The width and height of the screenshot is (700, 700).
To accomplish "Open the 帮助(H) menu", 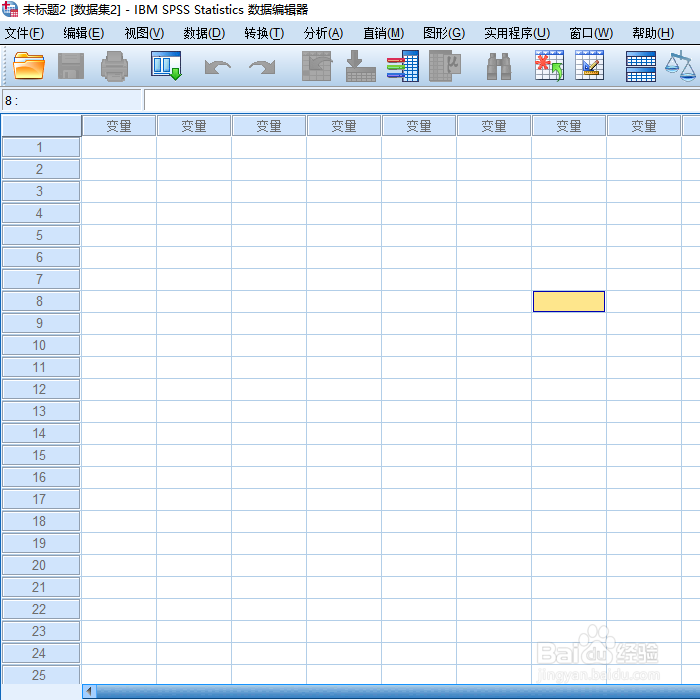I will (x=653, y=33).
